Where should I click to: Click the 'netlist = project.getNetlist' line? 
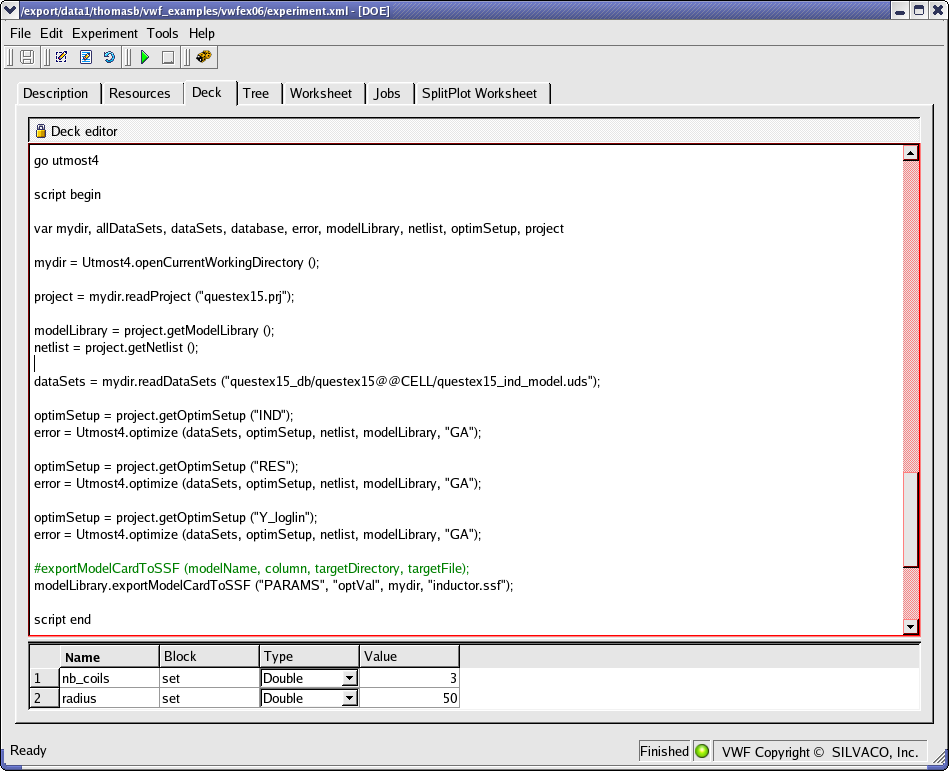click(x=116, y=347)
